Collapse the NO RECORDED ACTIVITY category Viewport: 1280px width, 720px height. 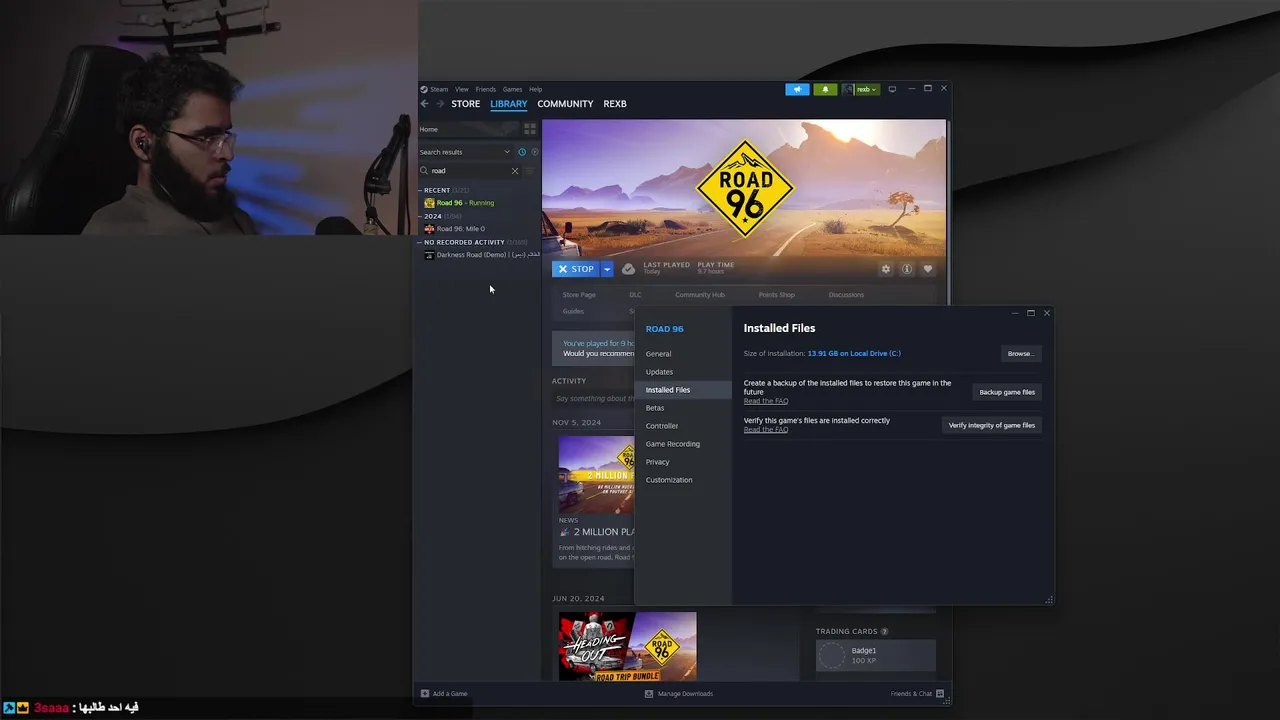pos(420,242)
